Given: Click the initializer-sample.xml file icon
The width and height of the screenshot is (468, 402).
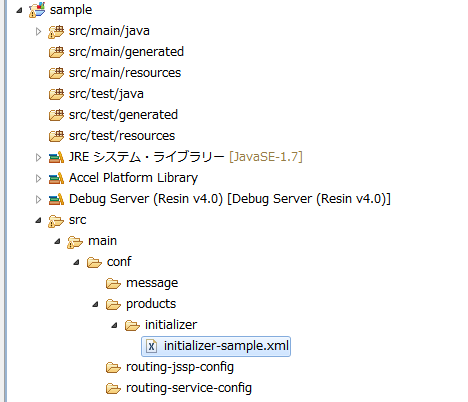Looking at the screenshot, I should [151, 346].
